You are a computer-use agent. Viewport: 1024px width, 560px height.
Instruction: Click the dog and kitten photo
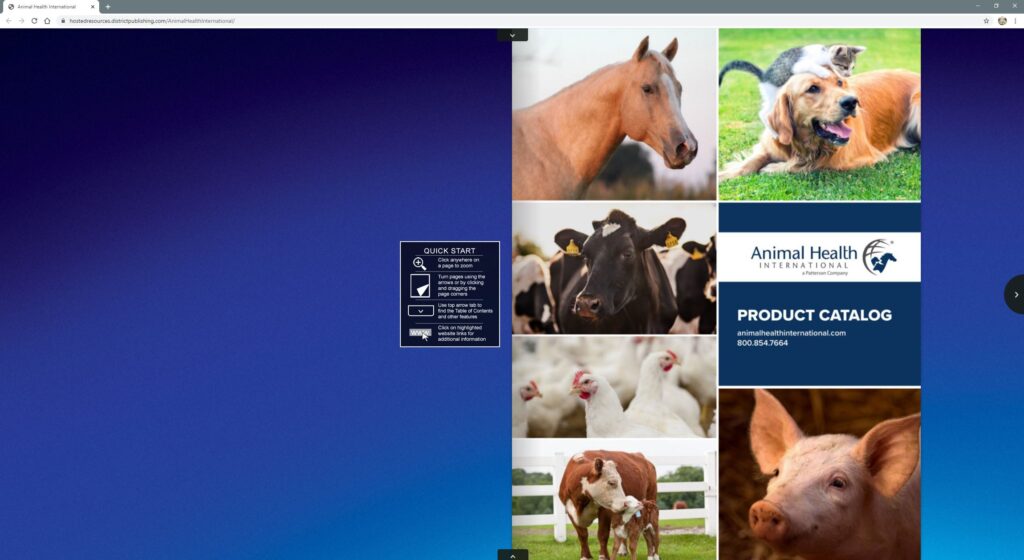tap(820, 114)
